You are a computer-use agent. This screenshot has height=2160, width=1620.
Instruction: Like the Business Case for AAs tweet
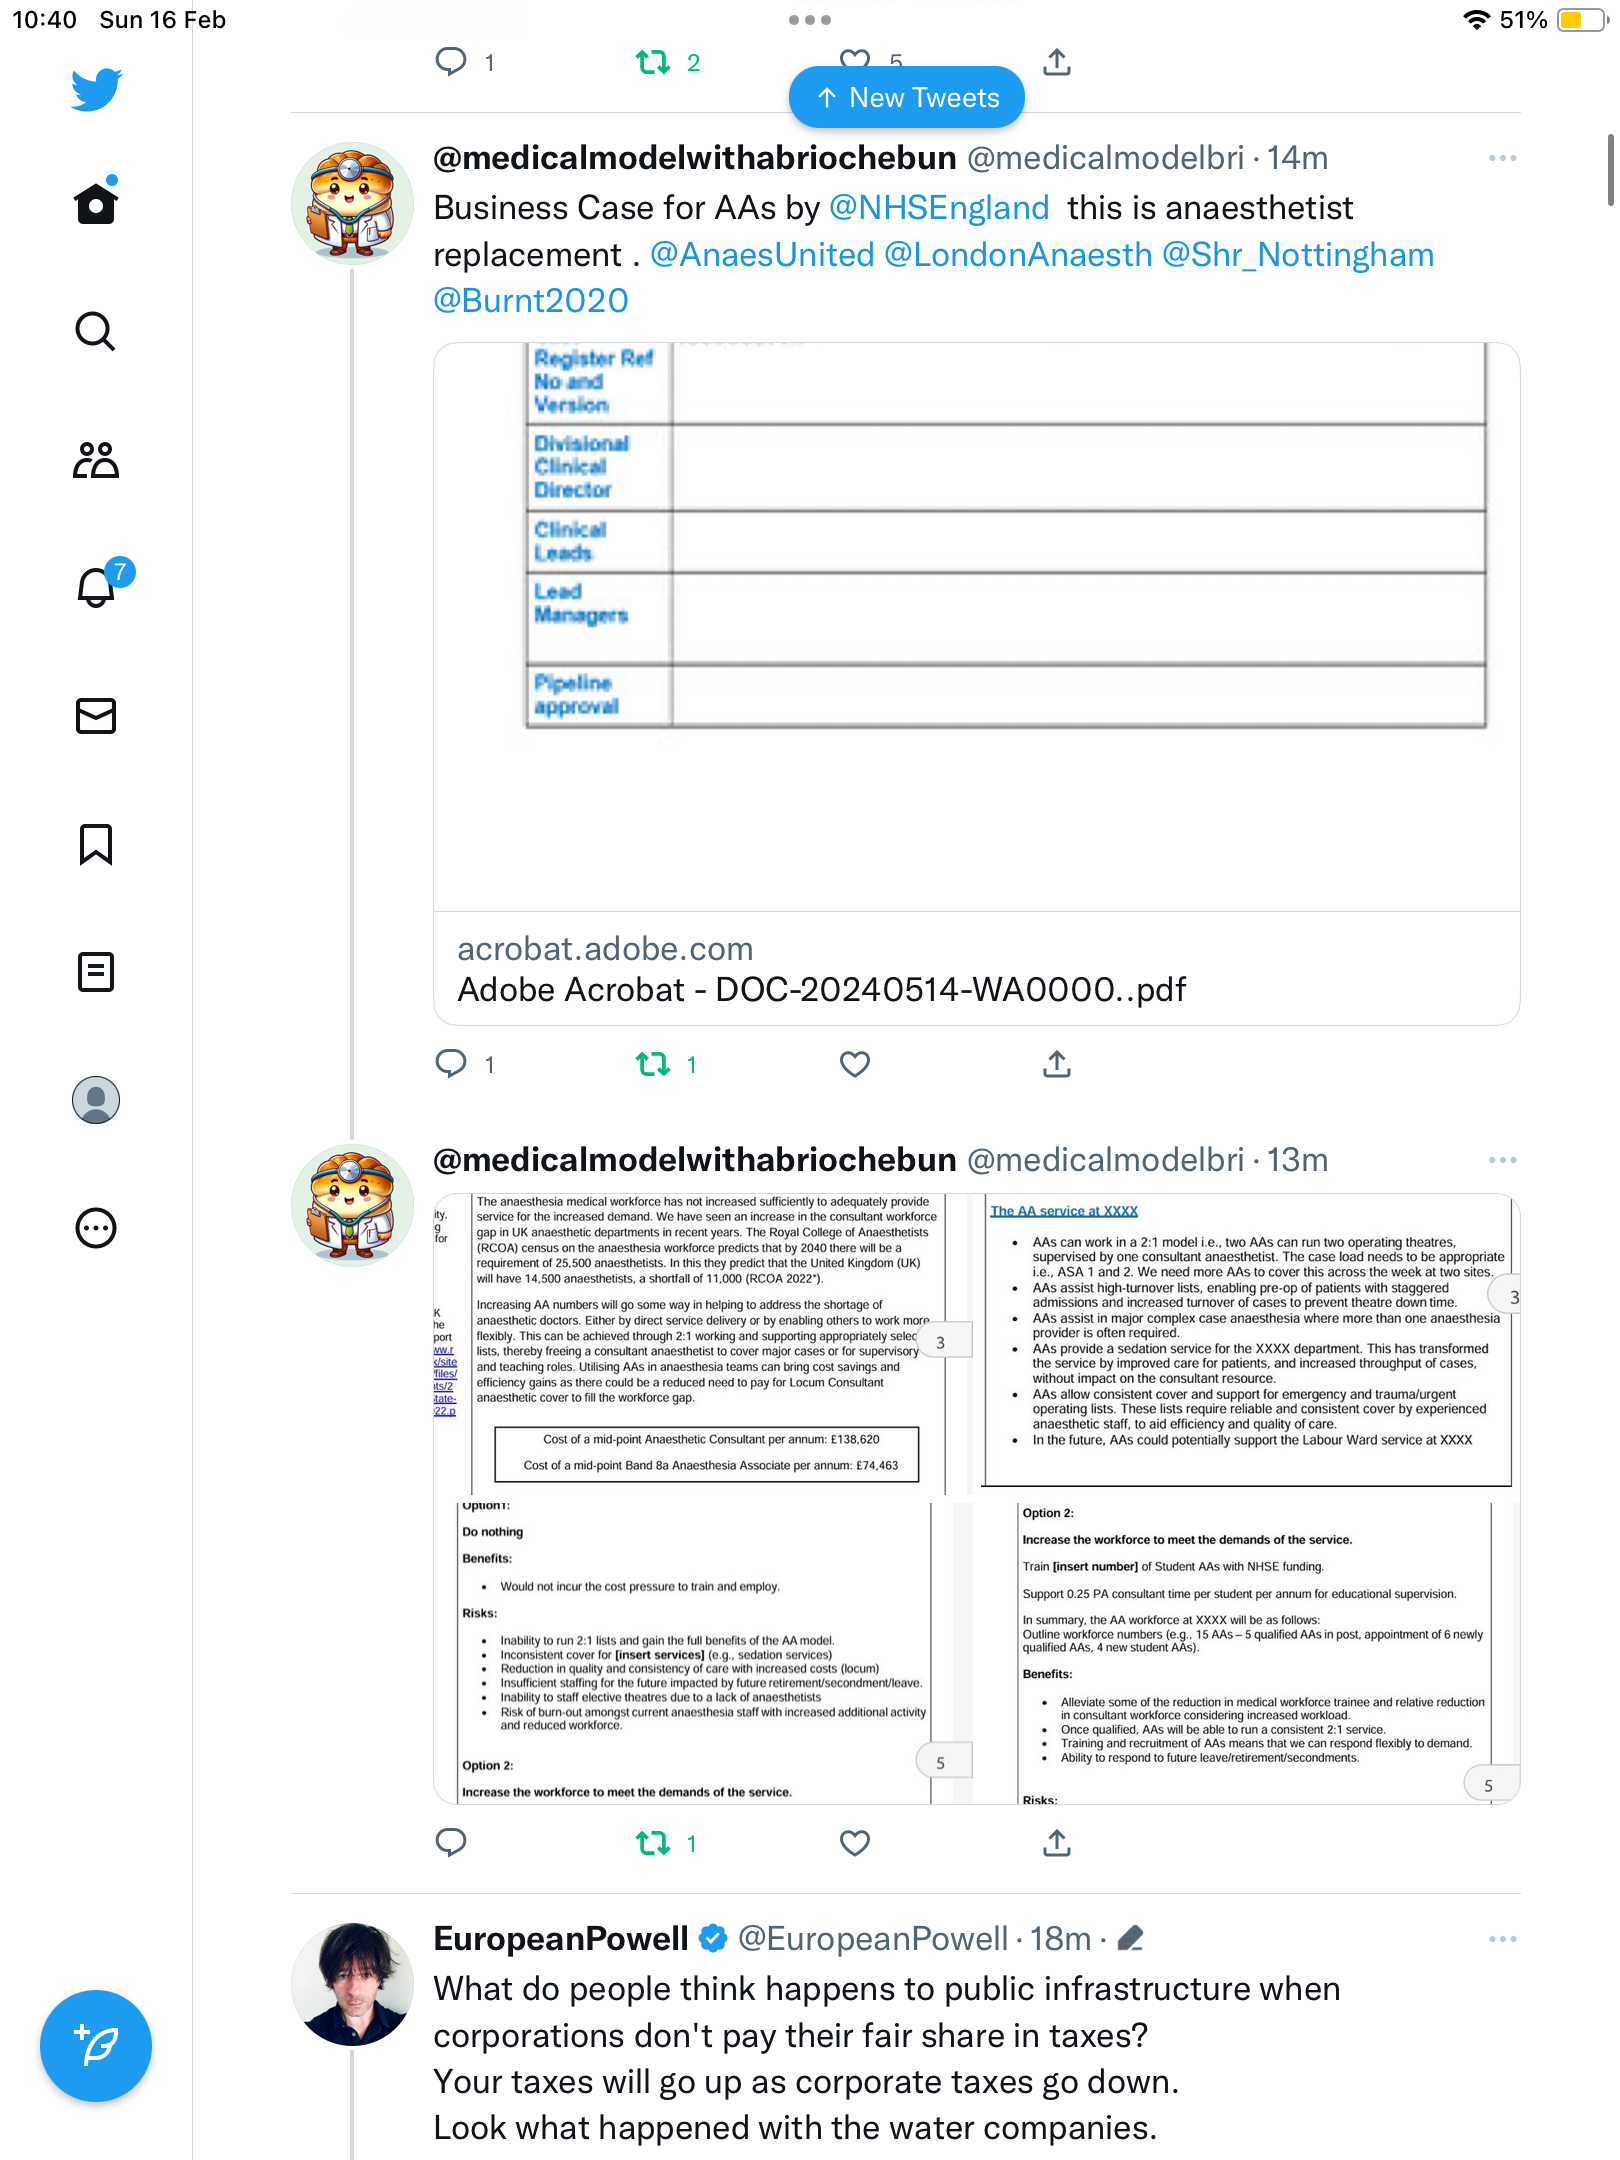(855, 1064)
